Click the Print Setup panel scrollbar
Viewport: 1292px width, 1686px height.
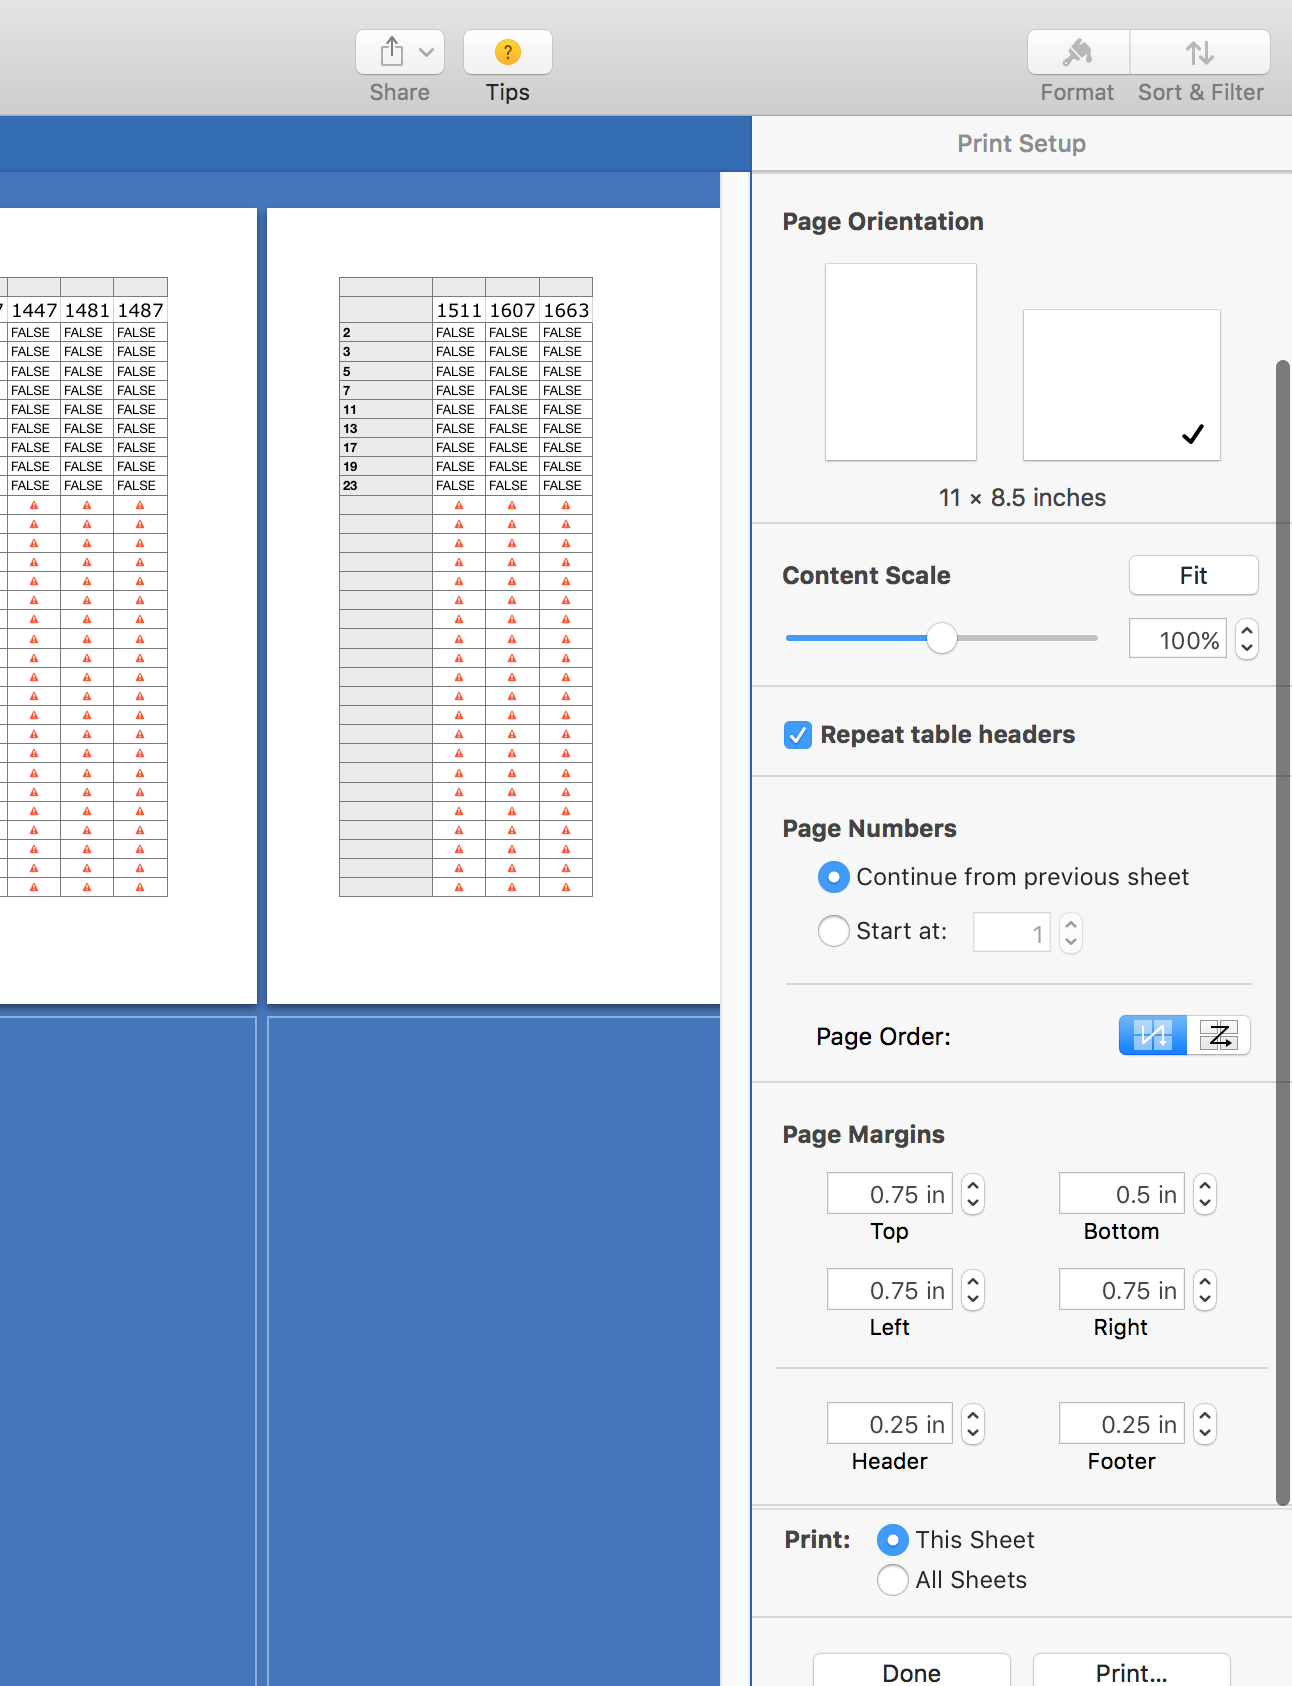[x=1283, y=932]
